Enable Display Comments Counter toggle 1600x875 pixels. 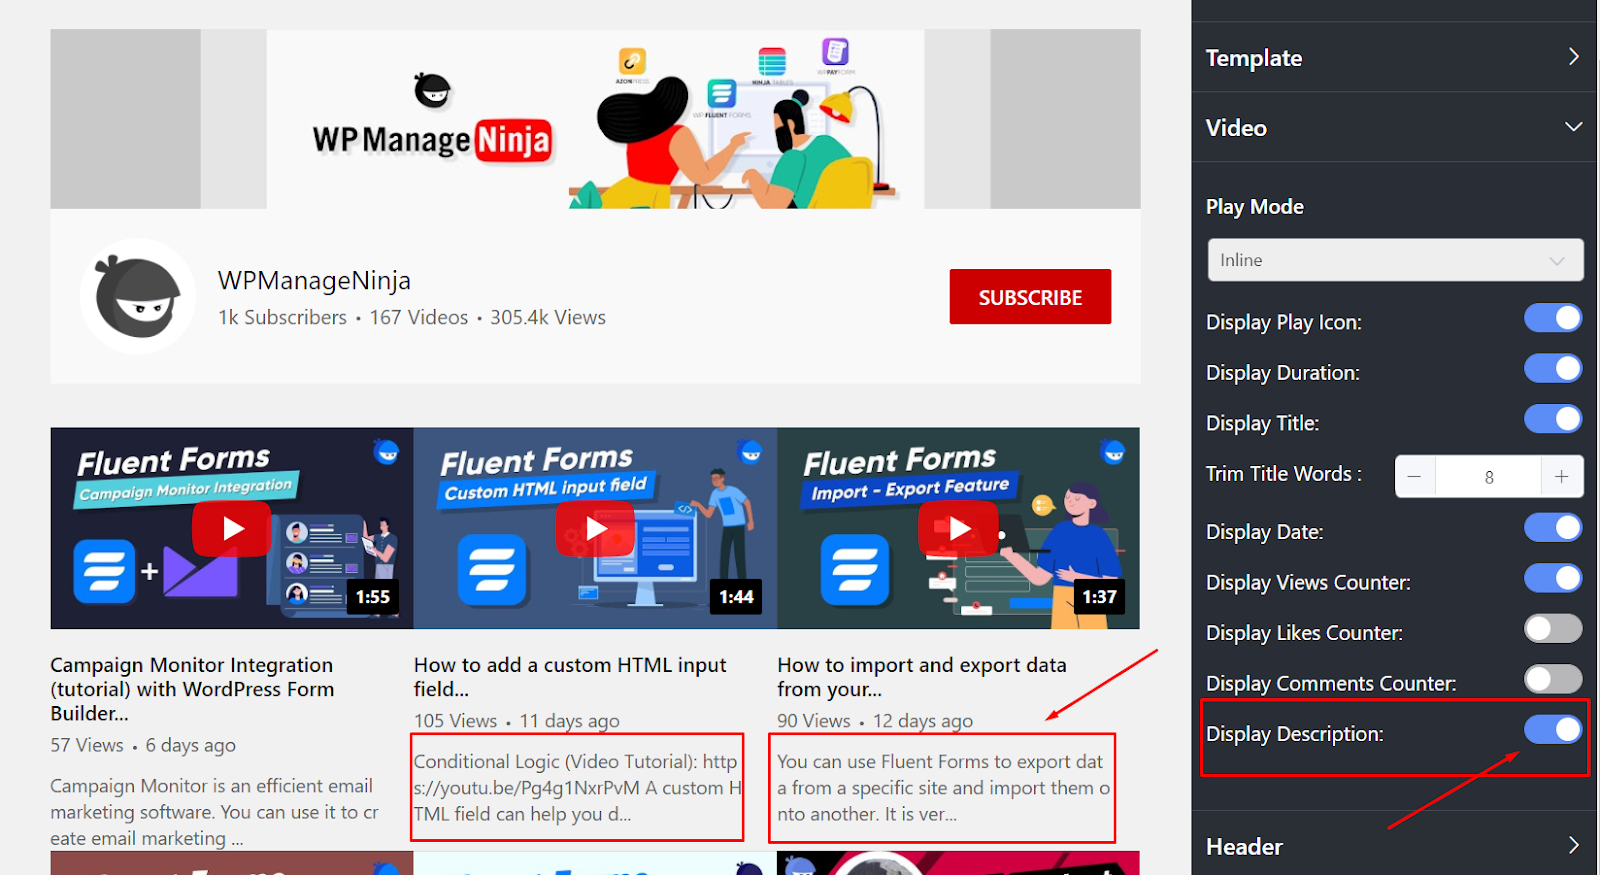click(1553, 679)
